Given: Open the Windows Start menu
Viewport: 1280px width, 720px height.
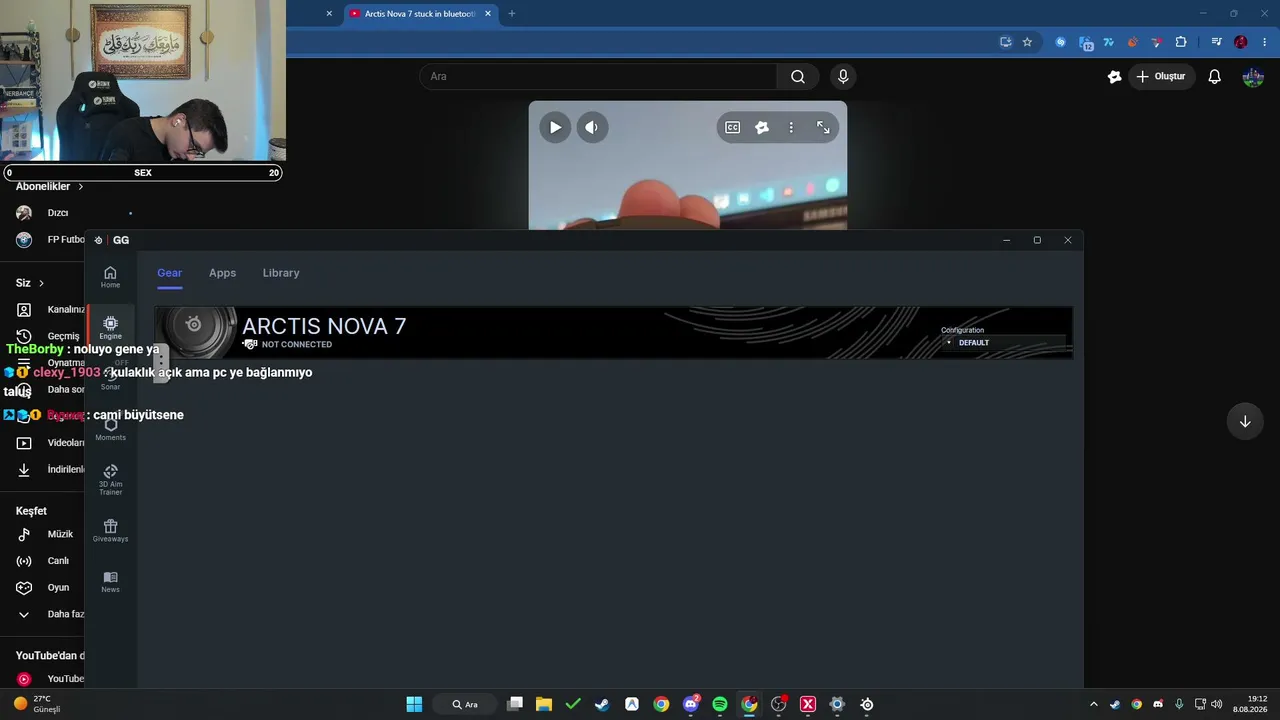Looking at the screenshot, I should click(x=414, y=704).
